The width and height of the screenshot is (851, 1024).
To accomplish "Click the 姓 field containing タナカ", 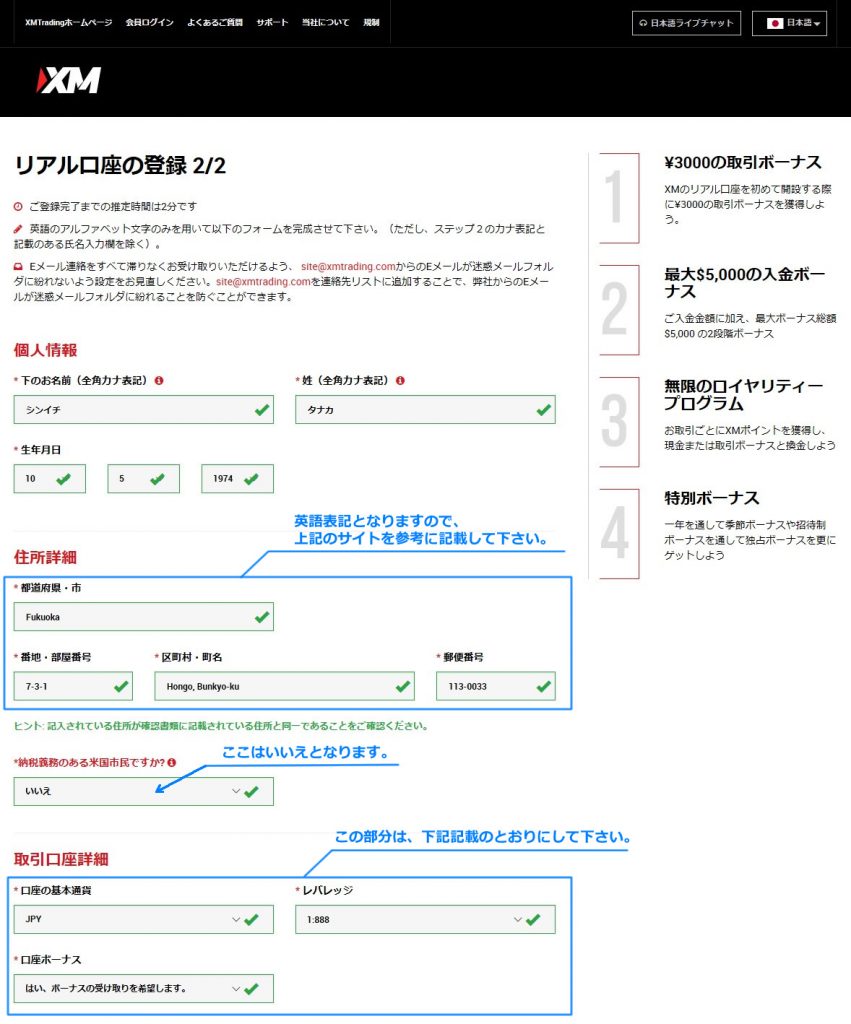I will 425,410.
